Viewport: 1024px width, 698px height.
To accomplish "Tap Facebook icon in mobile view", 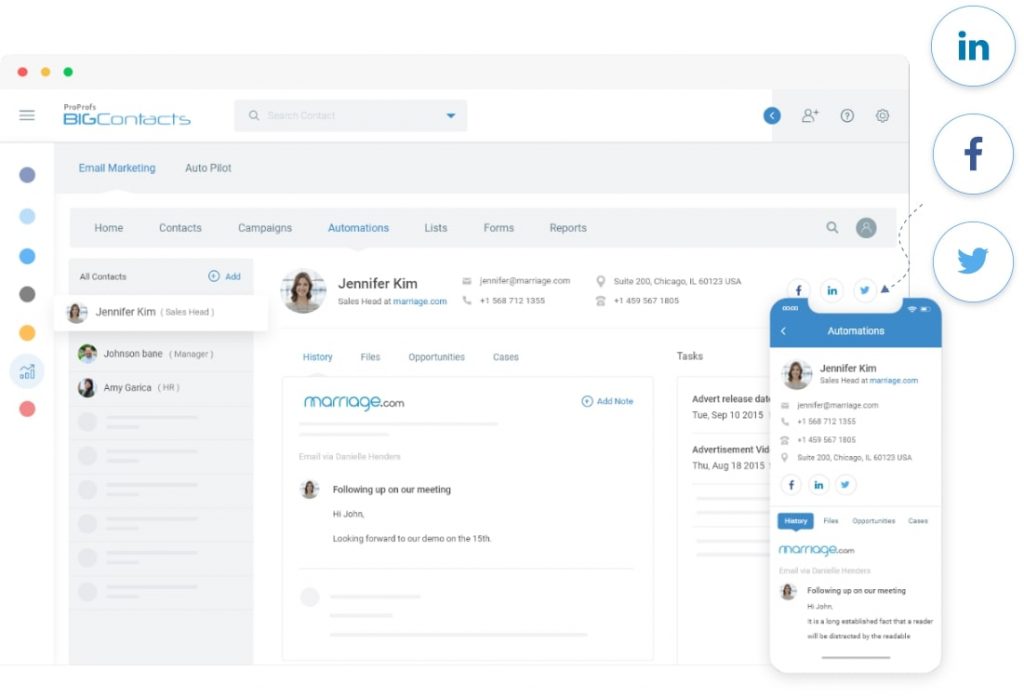I will [x=791, y=484].
